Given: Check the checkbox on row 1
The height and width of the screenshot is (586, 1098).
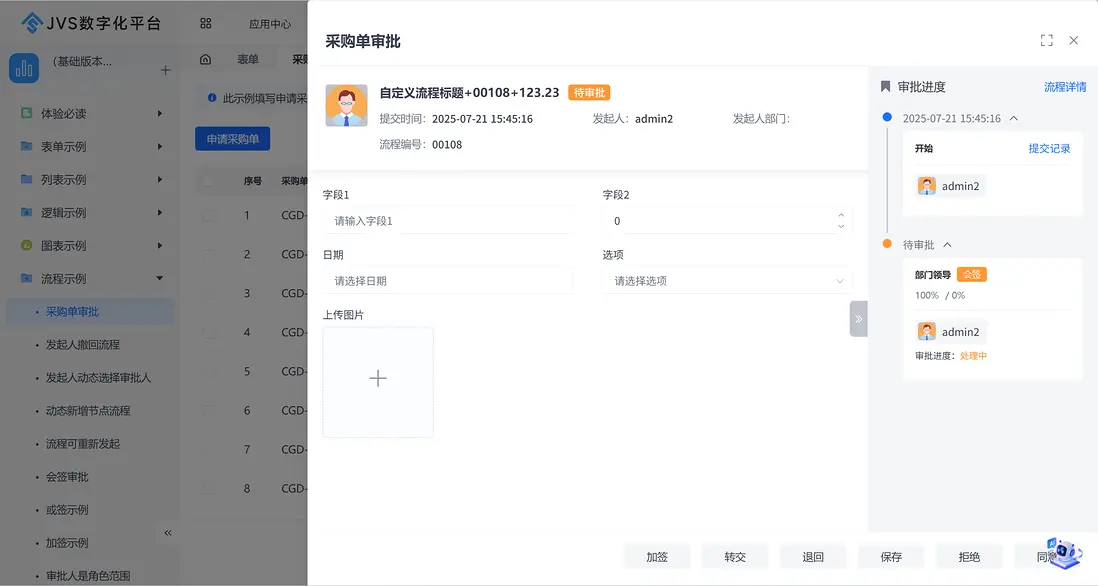Looking at the screenshot, I should pos(209,215).
